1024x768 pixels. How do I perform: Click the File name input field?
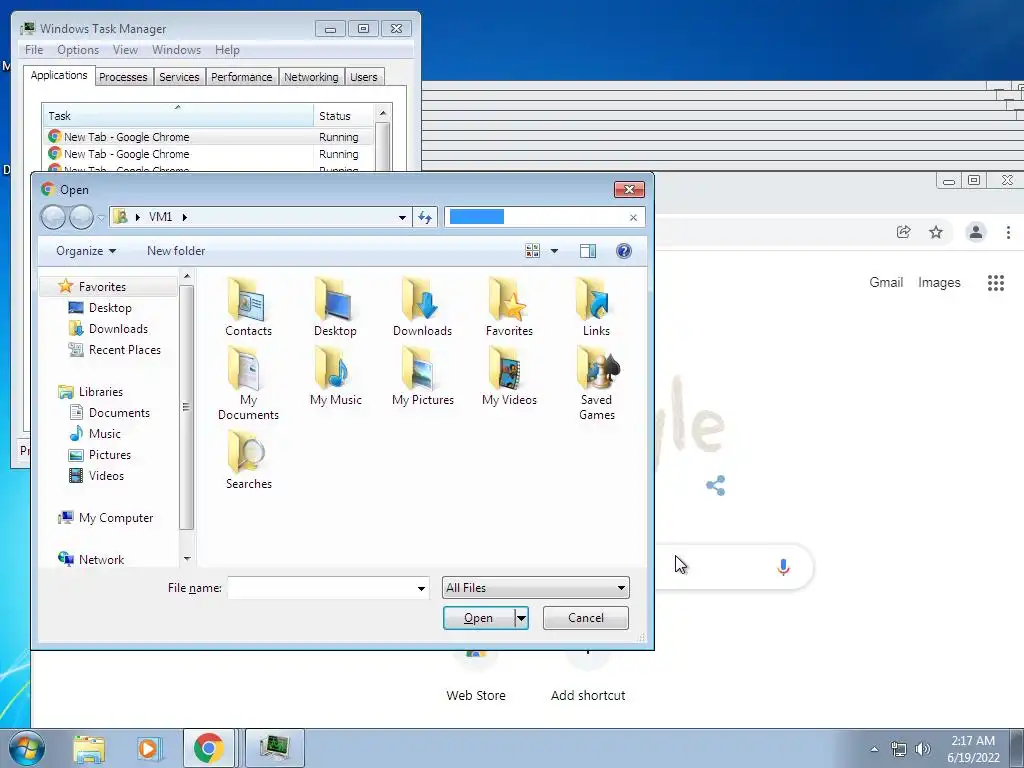[321, 588]
